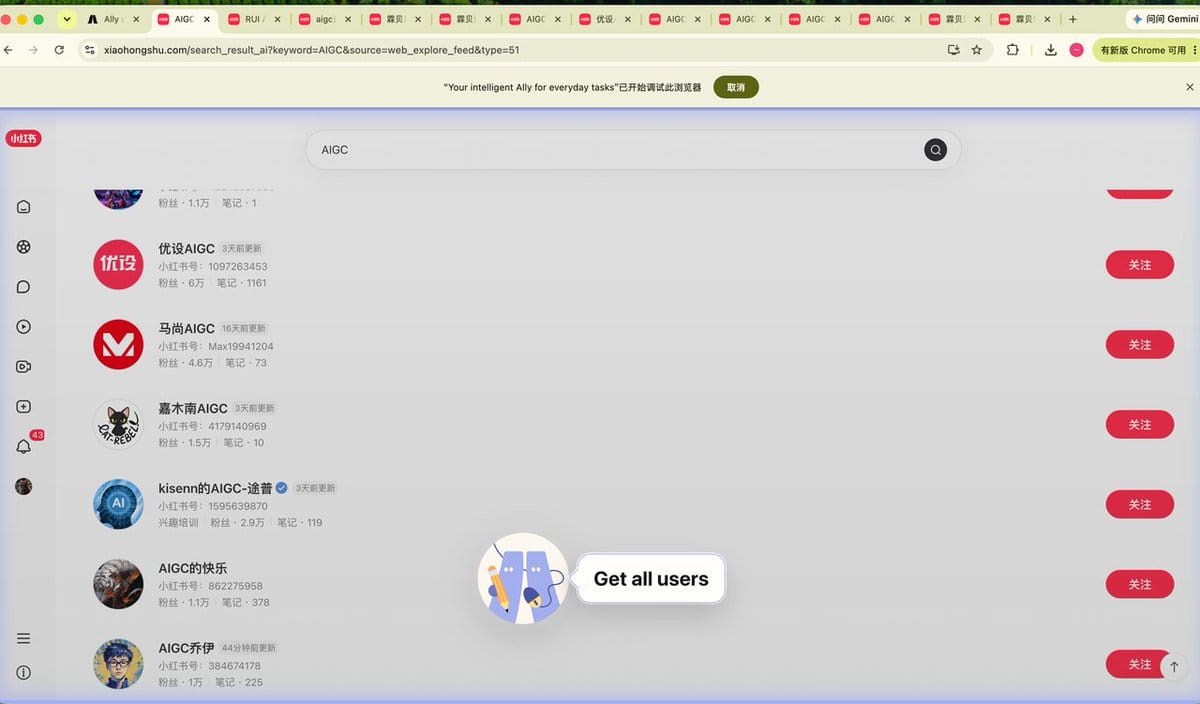The width and height of the screenshot is (1200, 704).
Task: Reload the page with the refresh icon
Action: [x=59, y=50]
